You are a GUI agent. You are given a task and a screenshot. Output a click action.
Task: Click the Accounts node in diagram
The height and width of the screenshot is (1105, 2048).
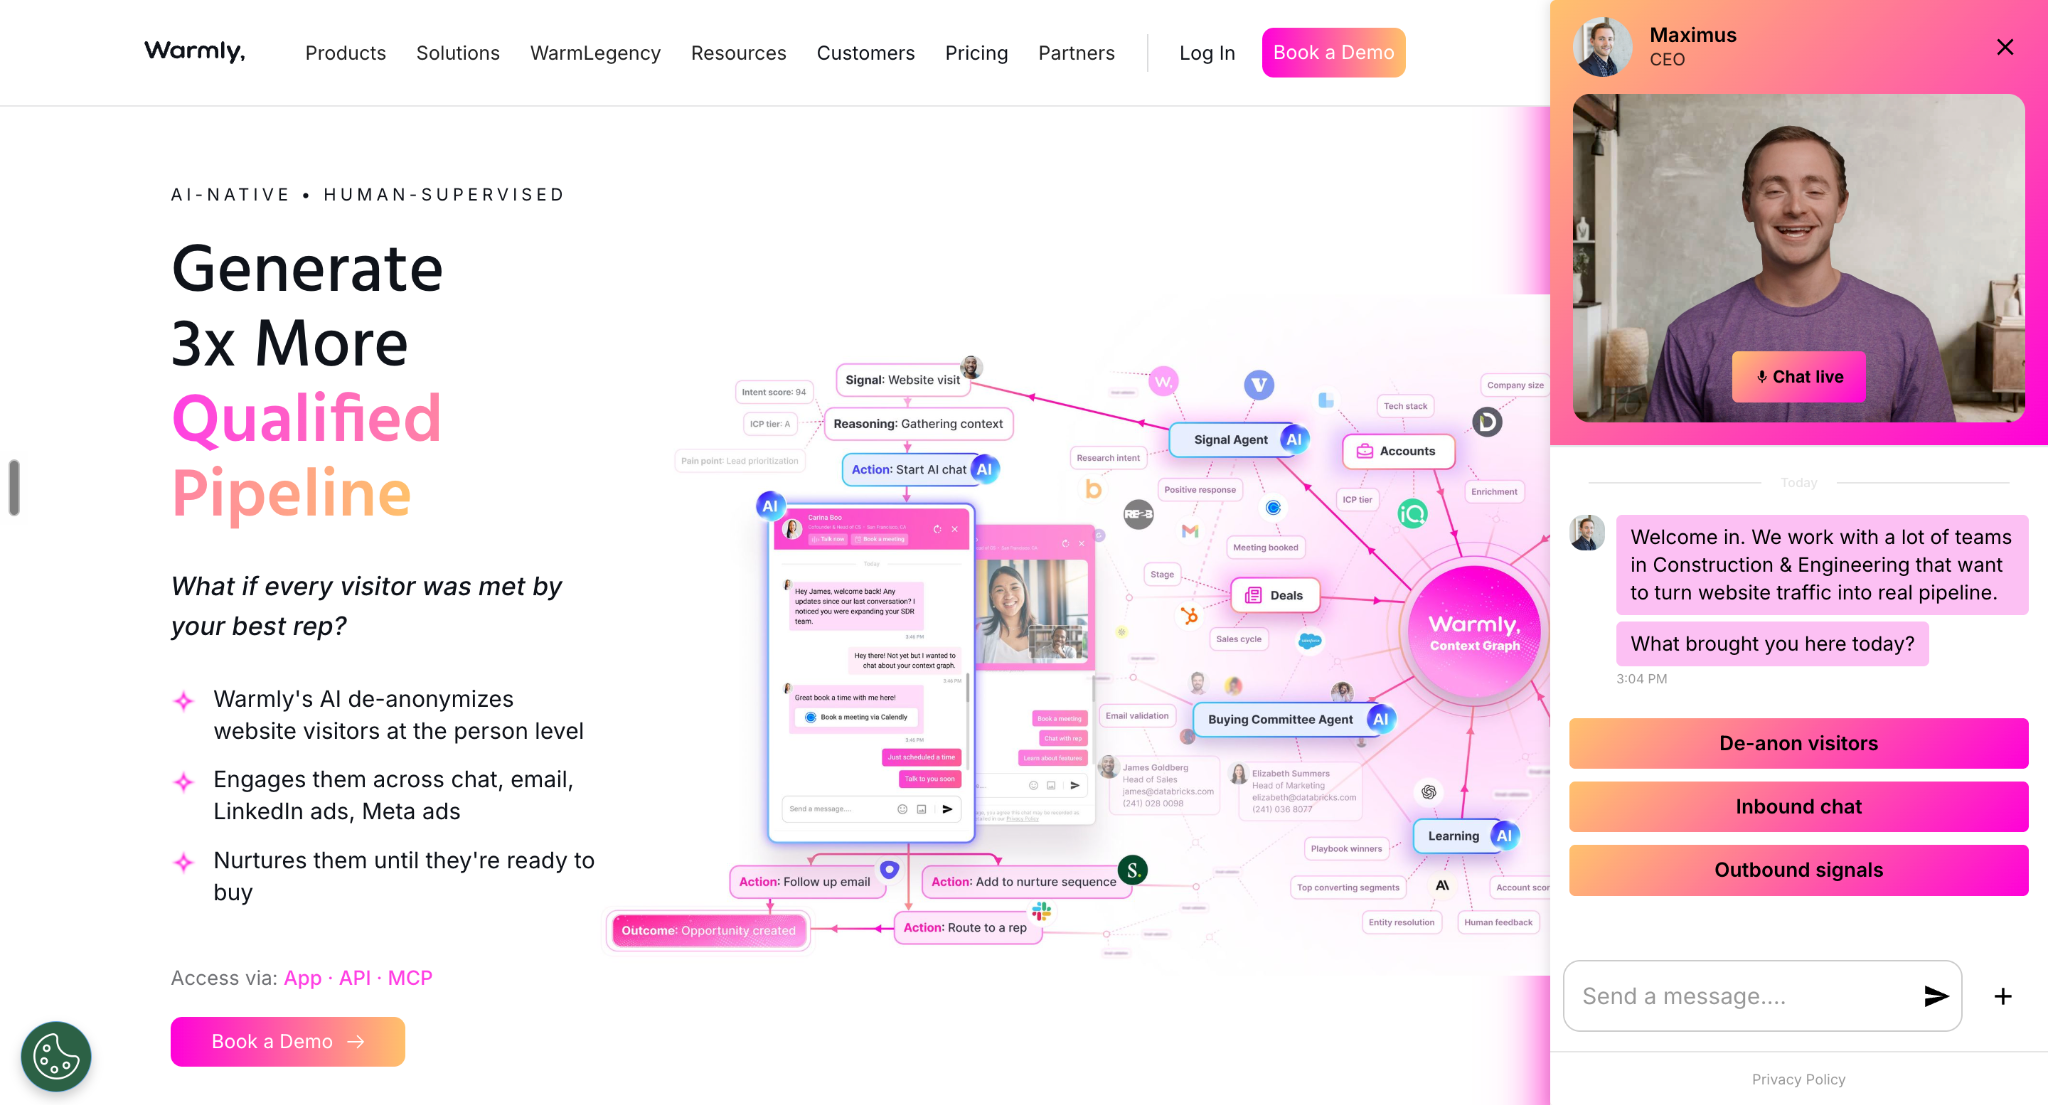[1398, 451]
